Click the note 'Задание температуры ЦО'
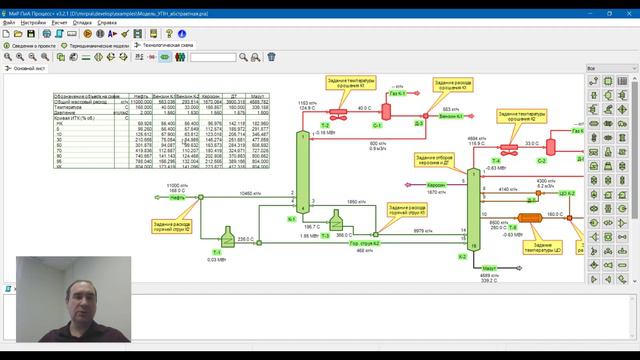This screenshot has height=360, width=640. tap(542, 247)
